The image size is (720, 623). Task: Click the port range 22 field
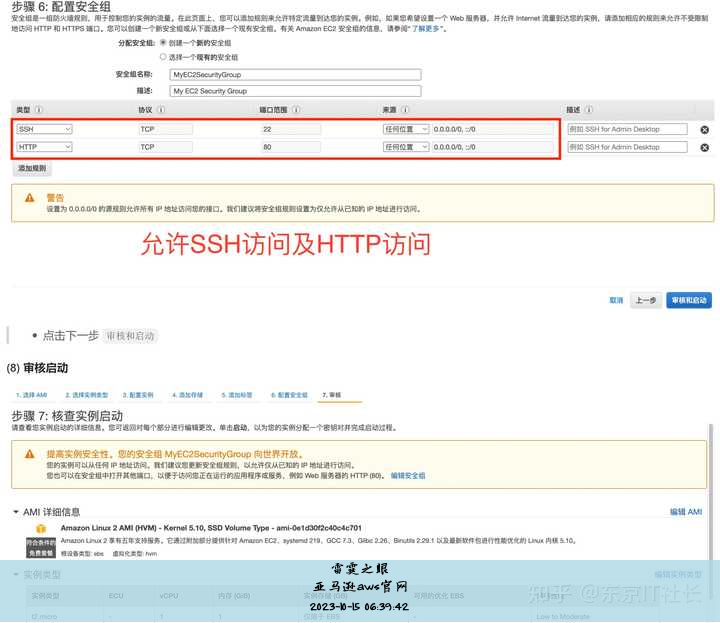tap(291, 129)
